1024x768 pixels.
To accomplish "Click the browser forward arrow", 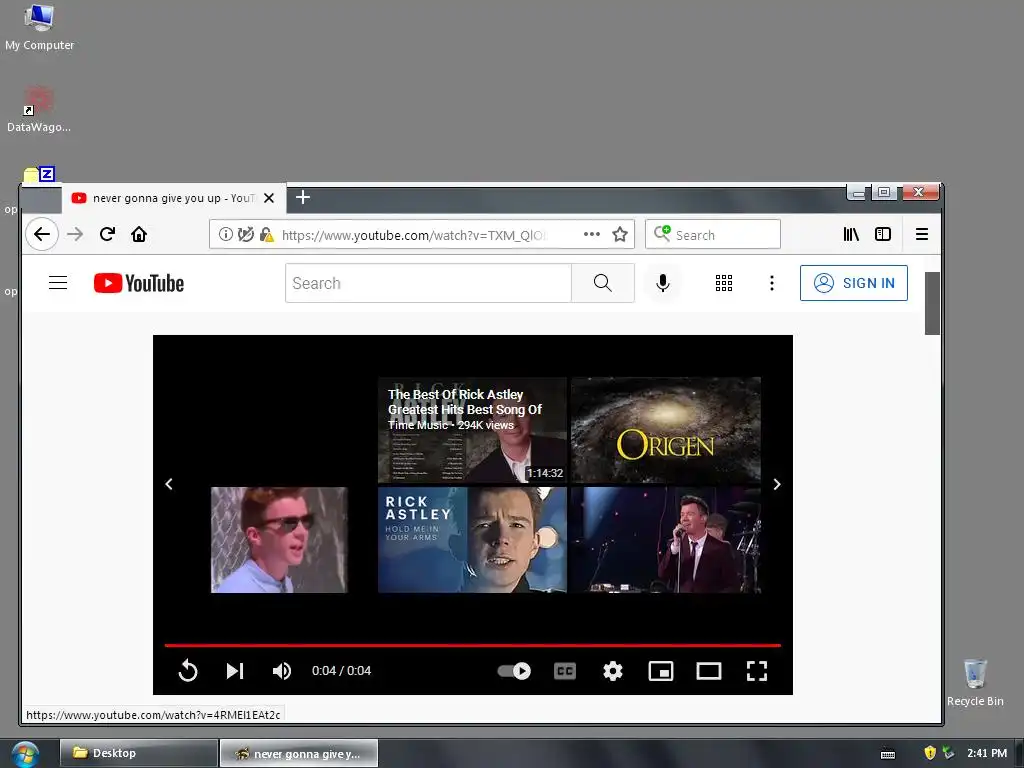I will point(75,234).
